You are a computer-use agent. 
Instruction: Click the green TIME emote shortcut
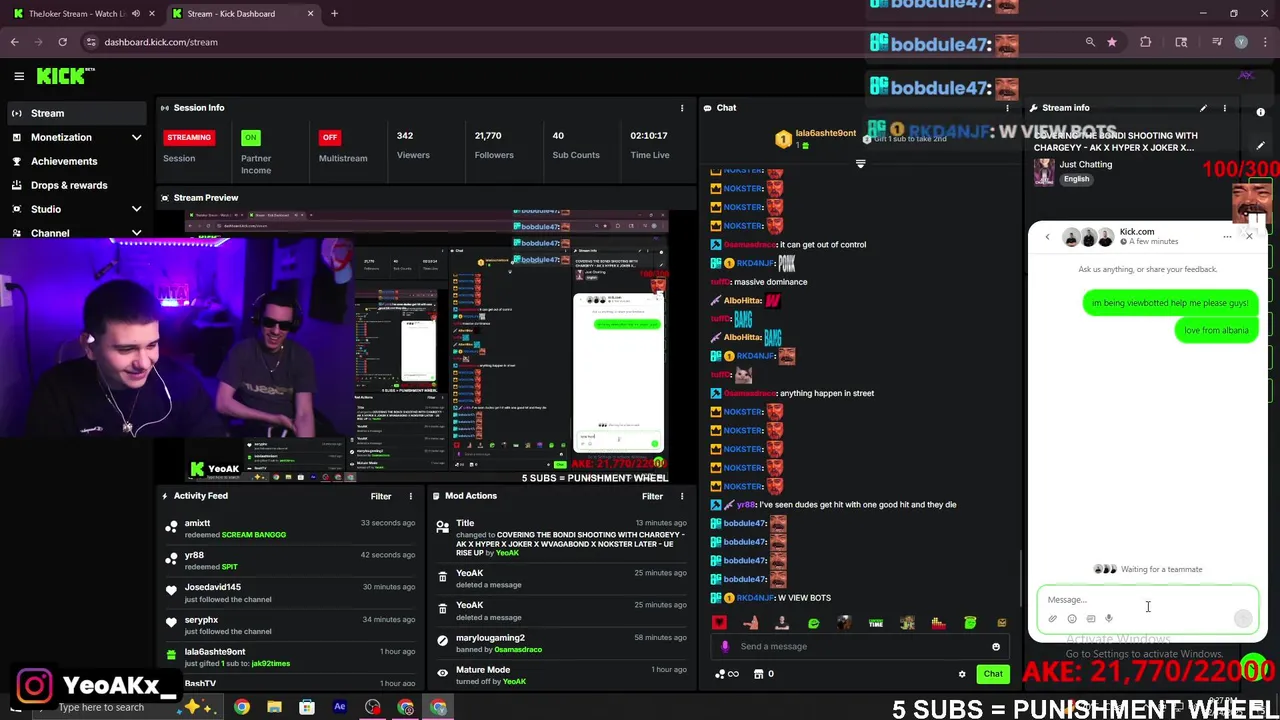876,623
